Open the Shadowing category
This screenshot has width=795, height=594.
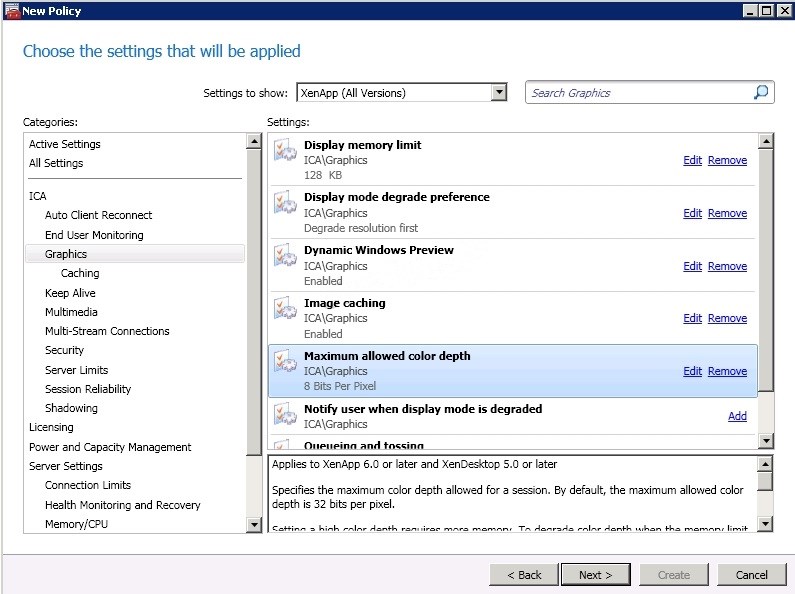pos(71,408)
